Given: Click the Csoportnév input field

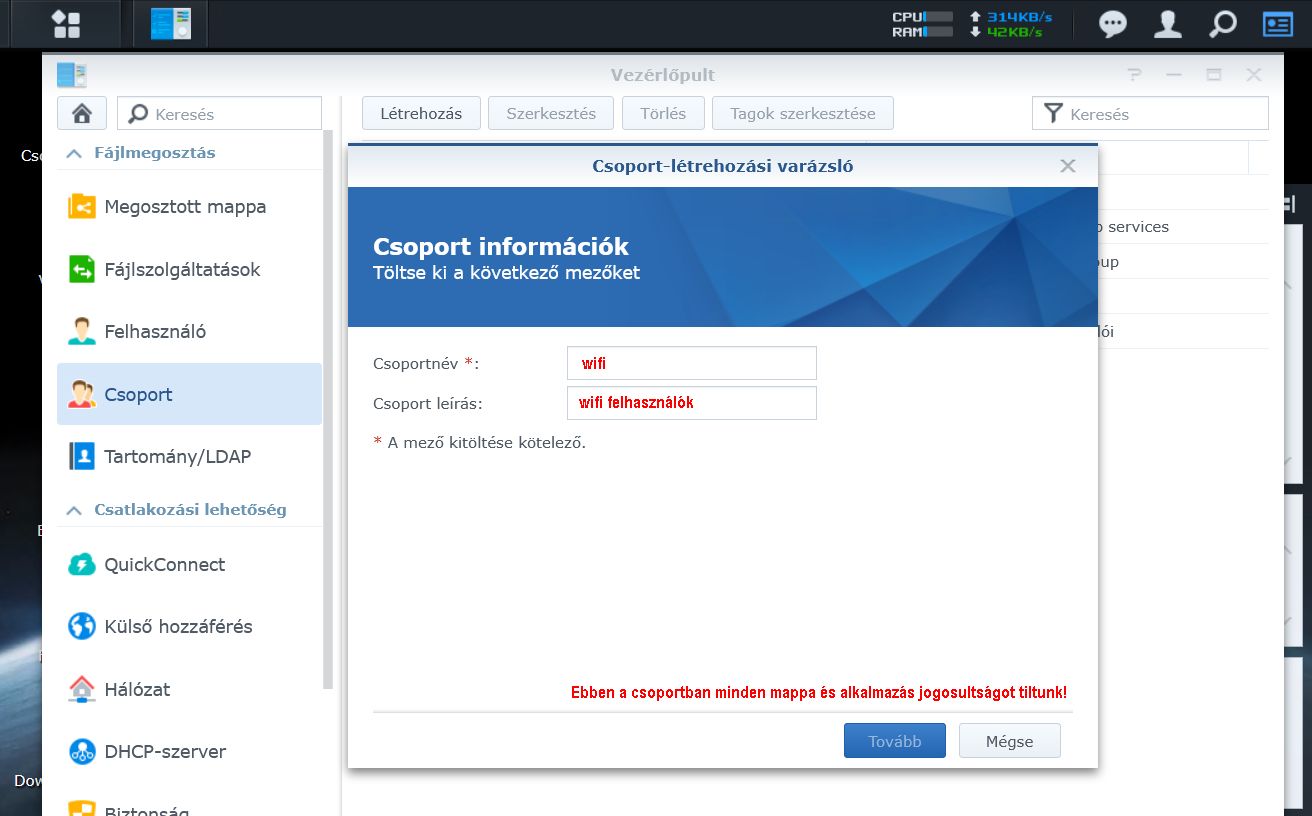Looking at the screenshot, I should pyautogui.click(x=691, y=363).
